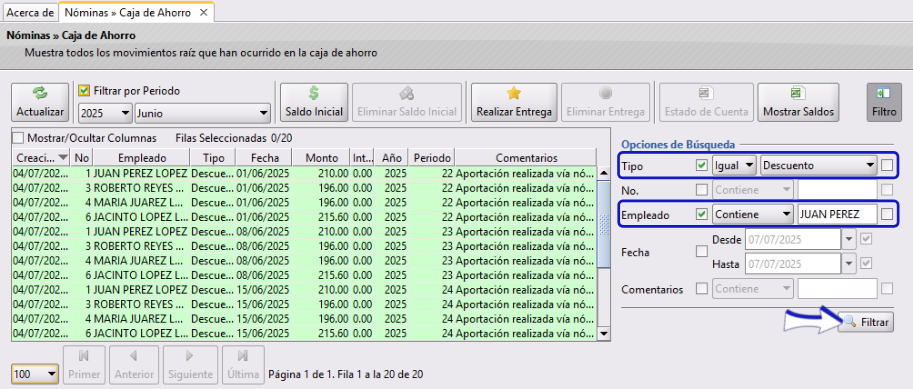913x389 pixels.
Task: Toggle the Filtro panel button
Action: [x=884, y=102]
